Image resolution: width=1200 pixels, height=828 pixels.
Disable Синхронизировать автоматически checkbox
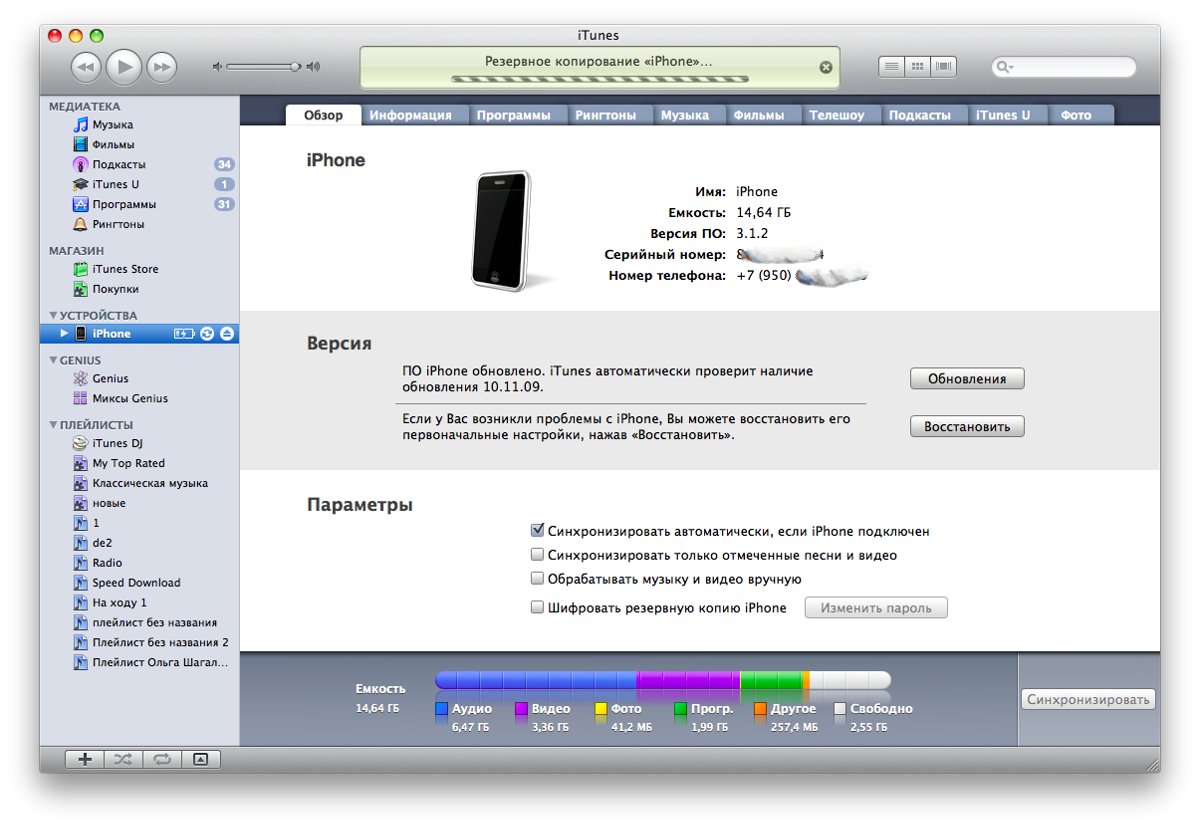click(x=538, y=531)
